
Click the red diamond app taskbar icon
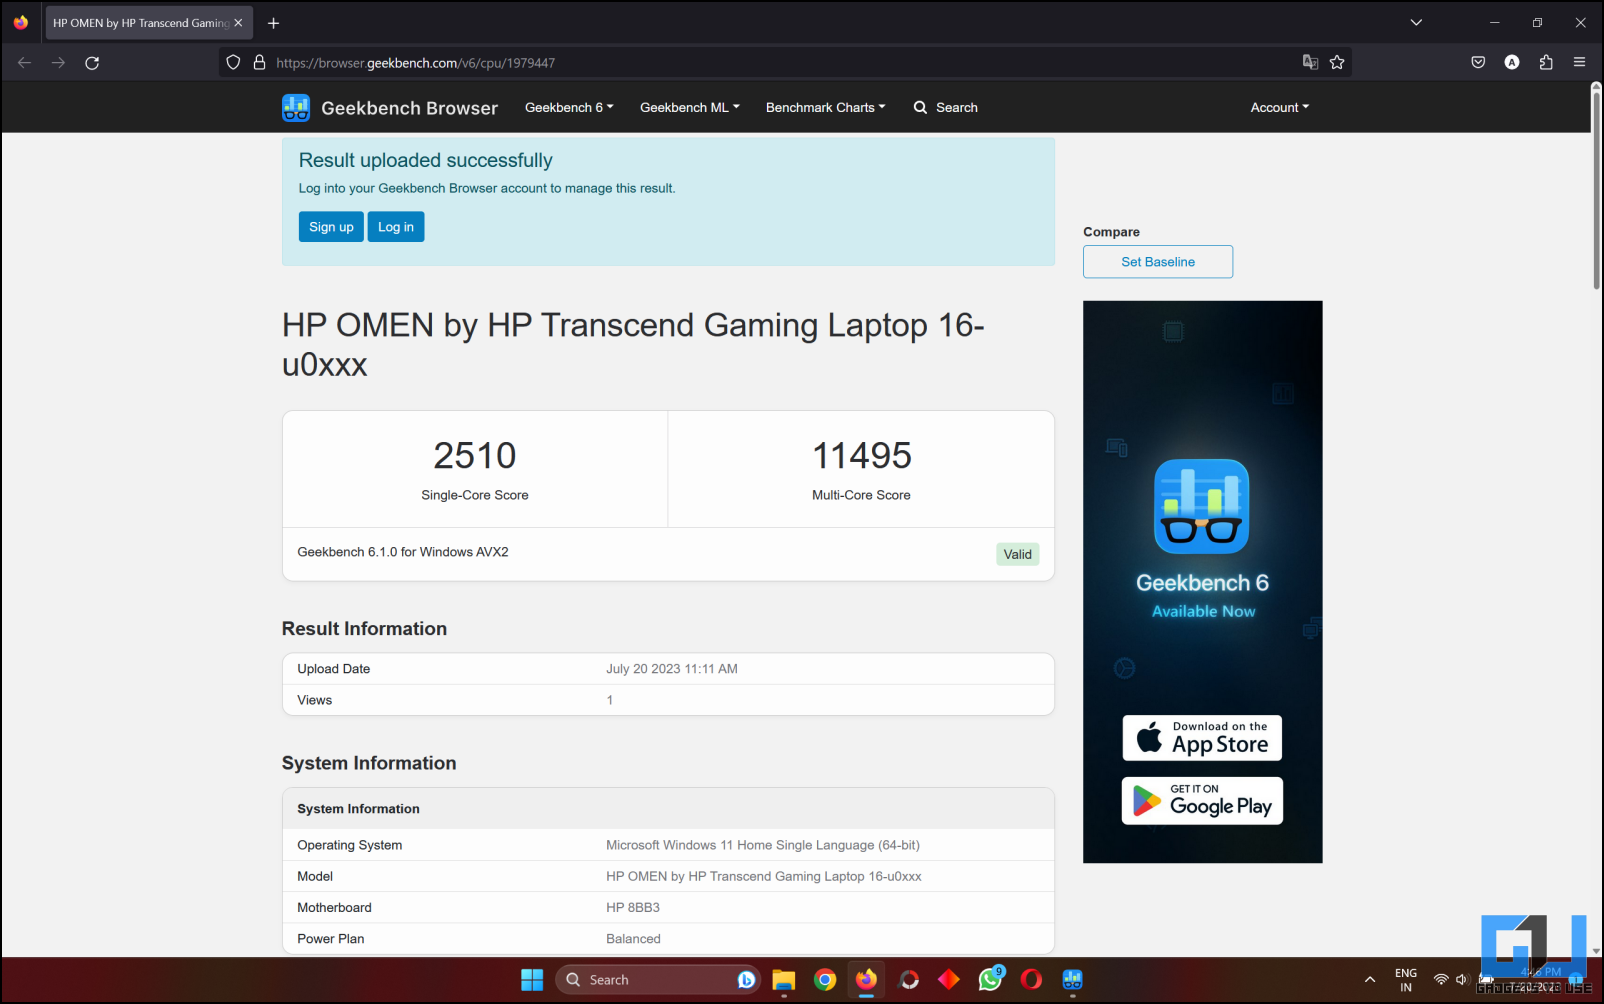(949, 980)
